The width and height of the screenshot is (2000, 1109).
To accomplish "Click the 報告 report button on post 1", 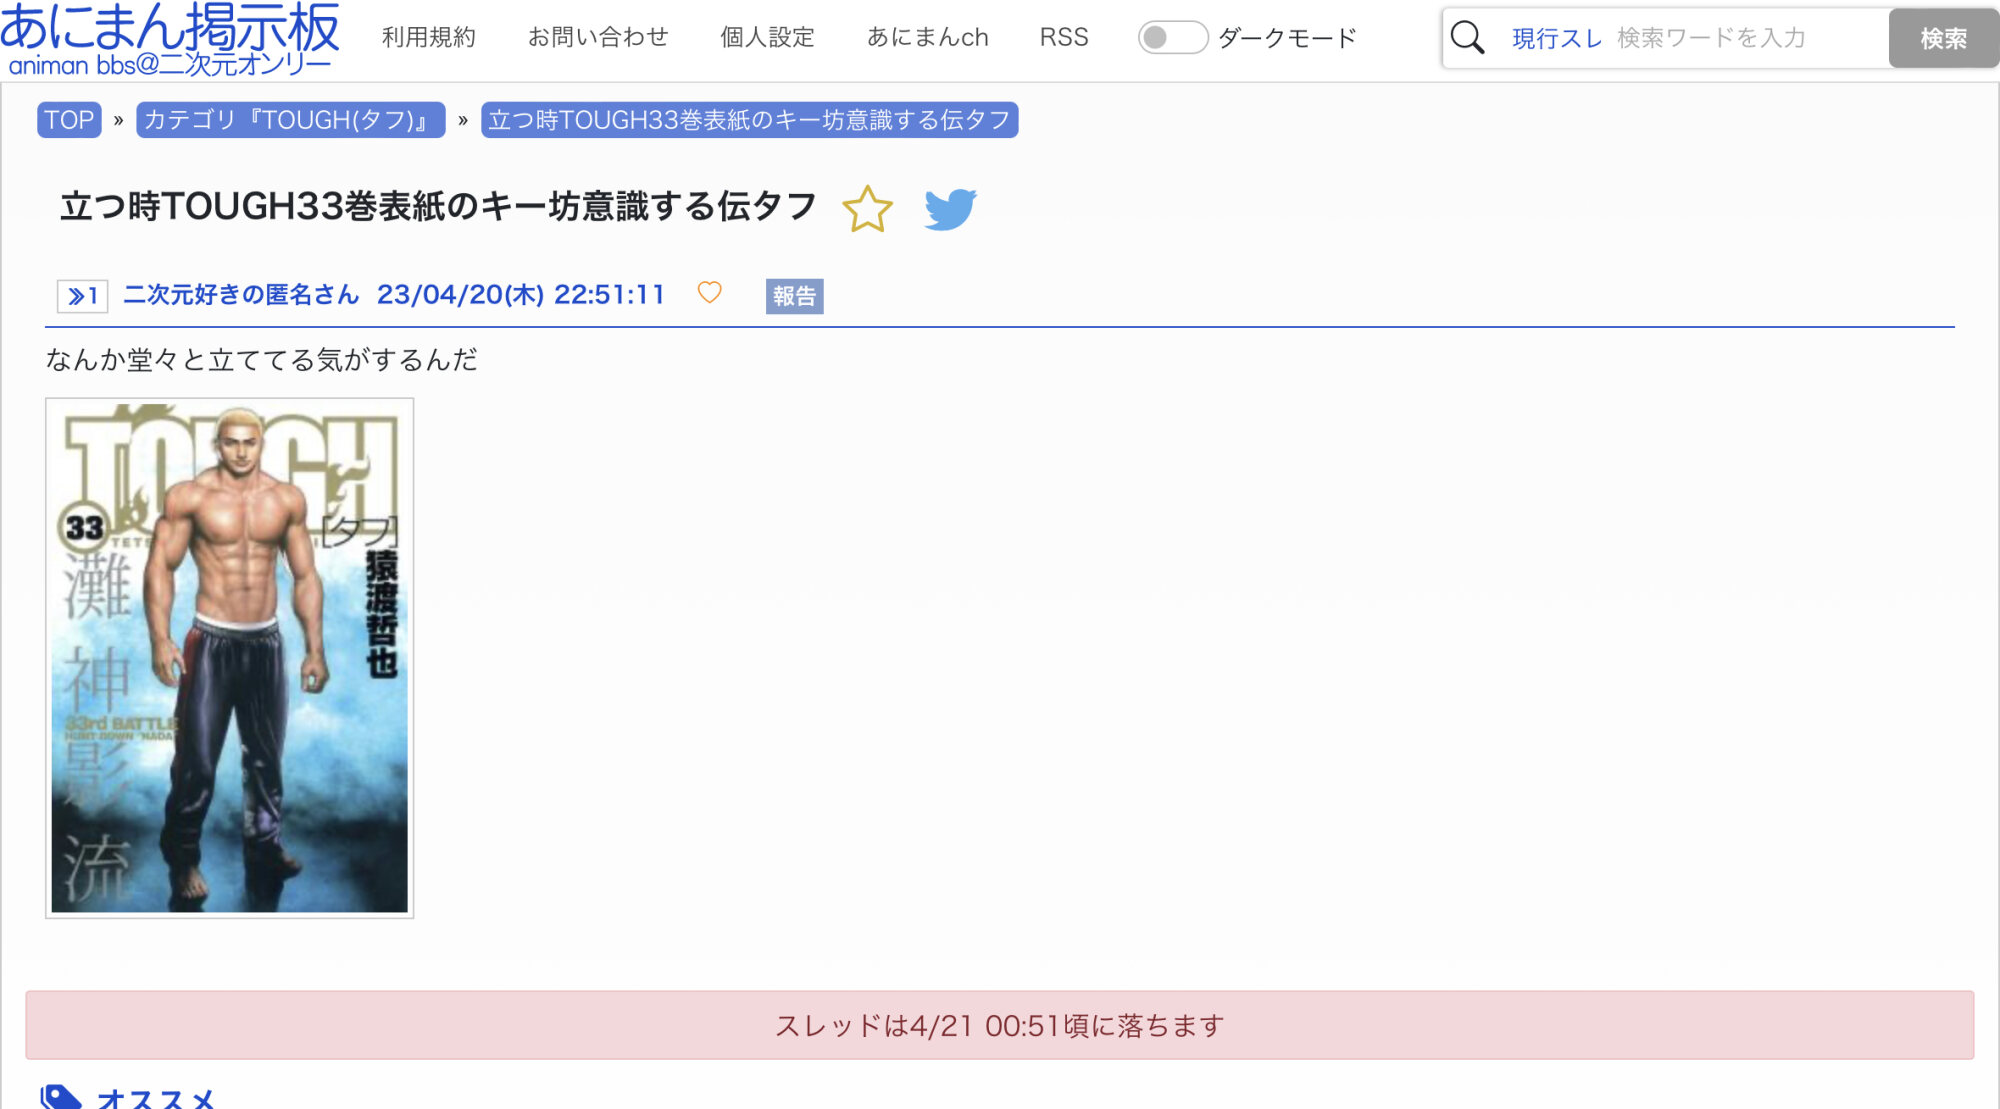I will point(794,296).
